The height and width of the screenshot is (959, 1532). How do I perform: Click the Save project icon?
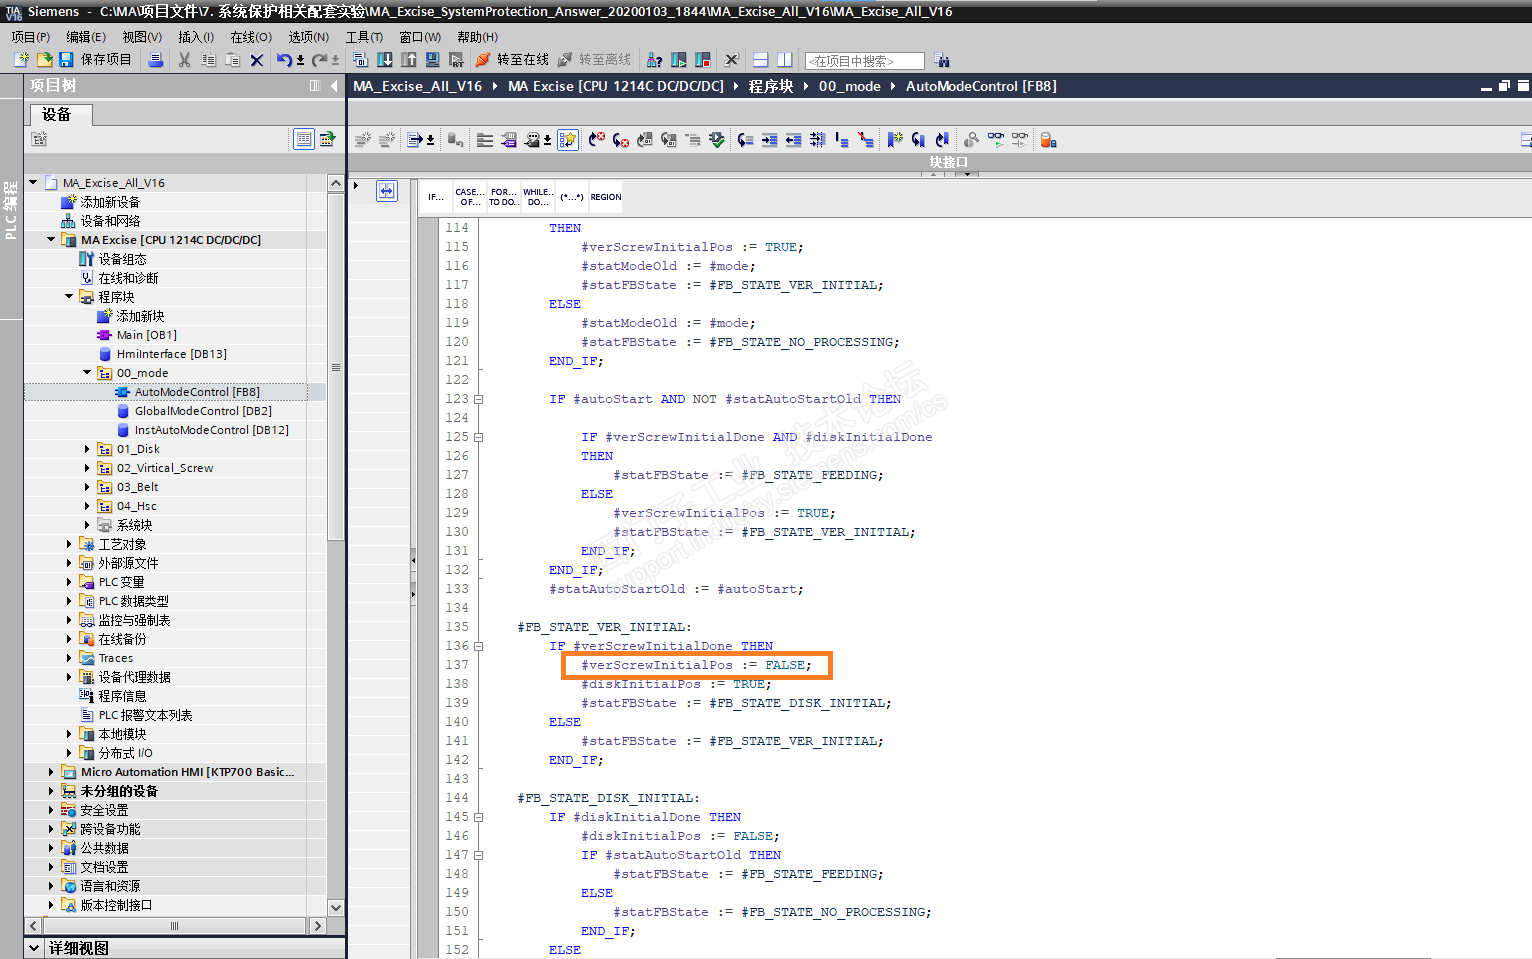[66, 60]
